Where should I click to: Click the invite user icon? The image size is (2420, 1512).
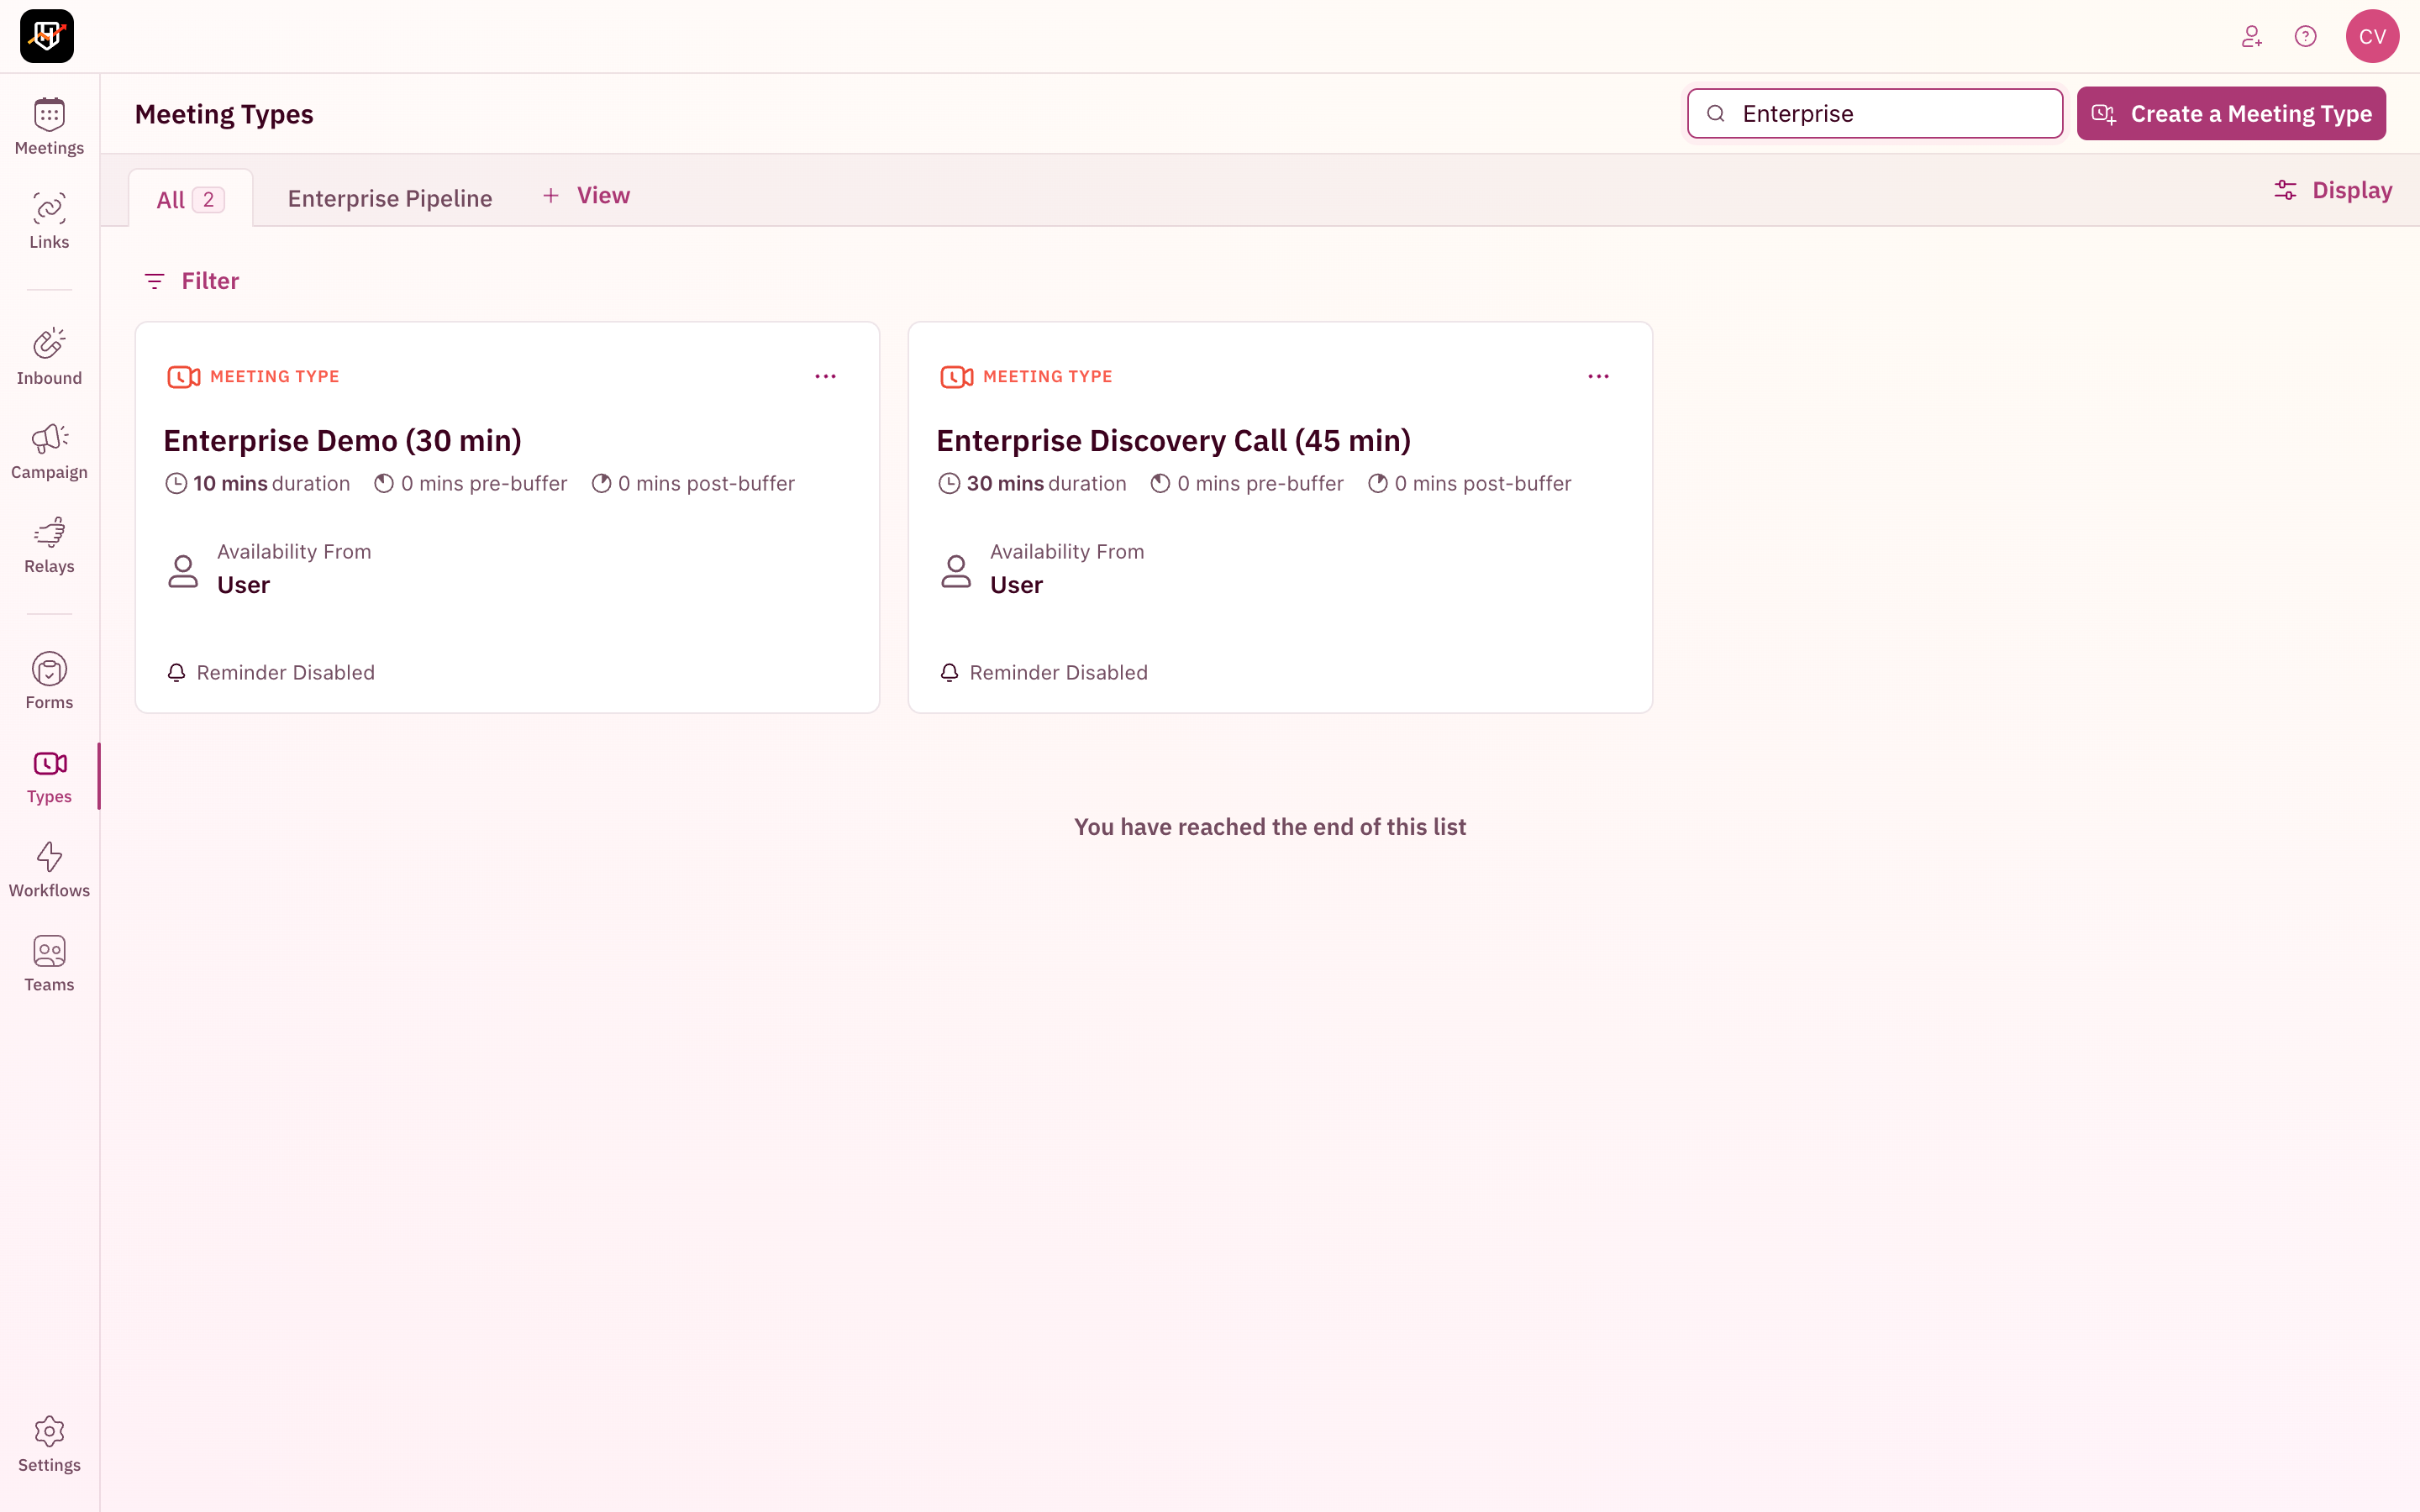pos(2251,37)
